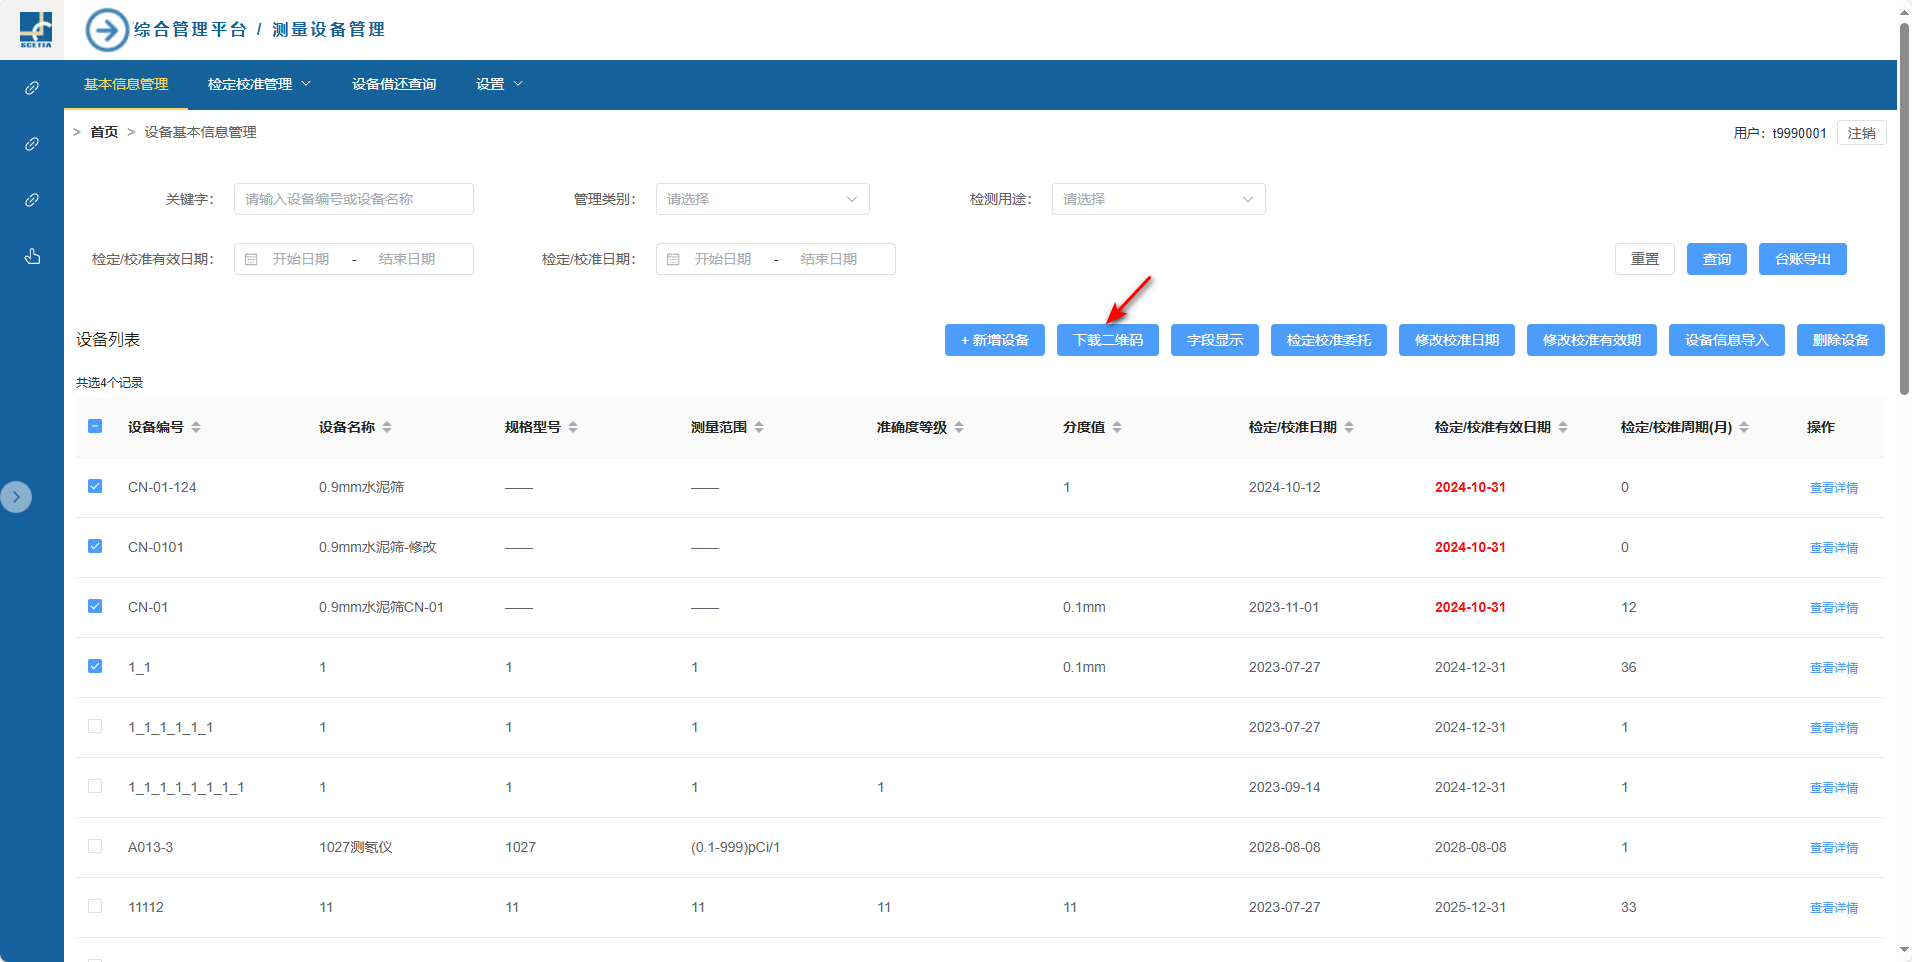Sort the 分度值 column using its sort icon
Image resolution: width=1912 pixels, height=962 pixels.
coord(1117,427)
